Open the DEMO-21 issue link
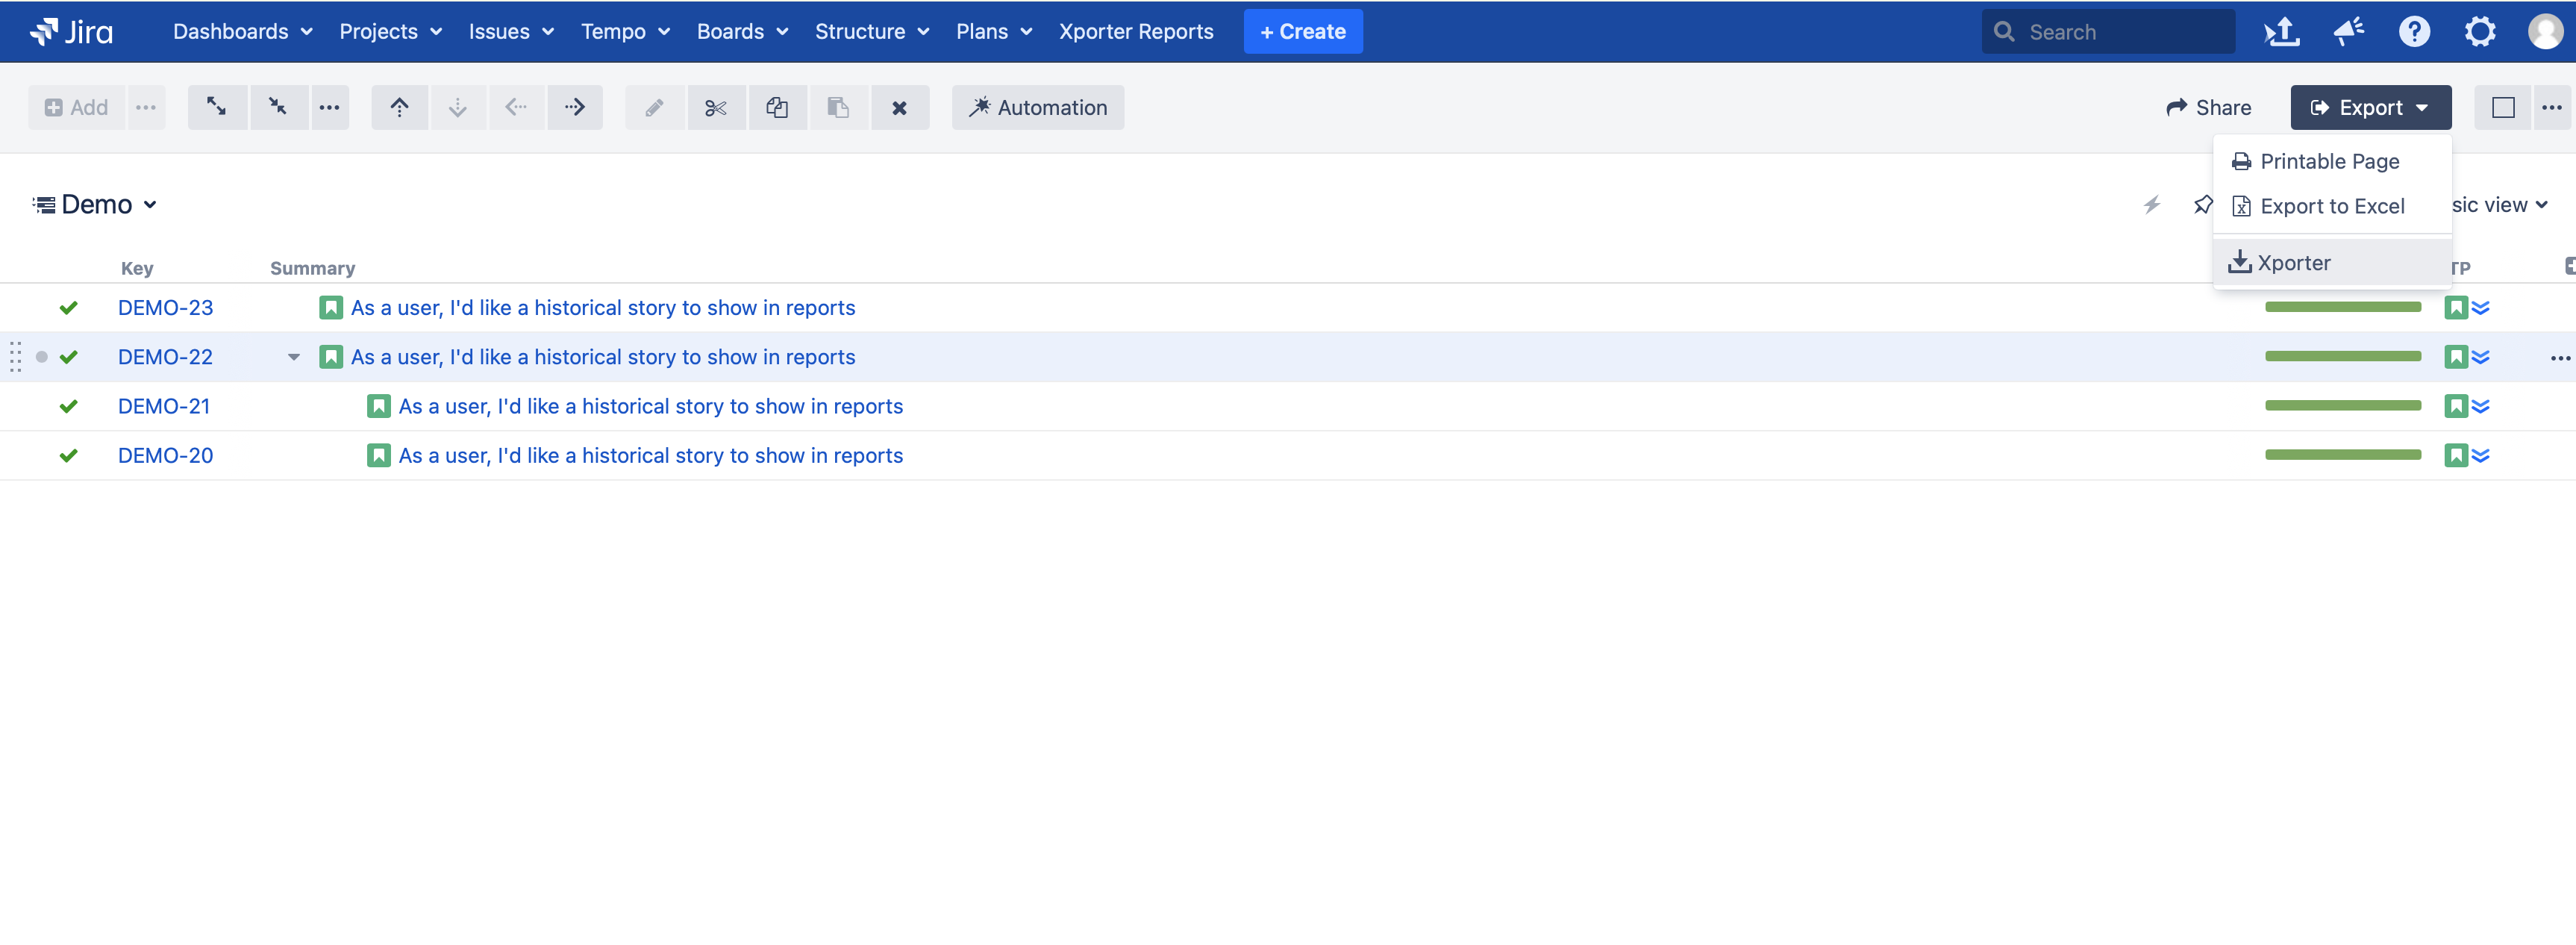The image size is (2576, 945). (164, 406)
